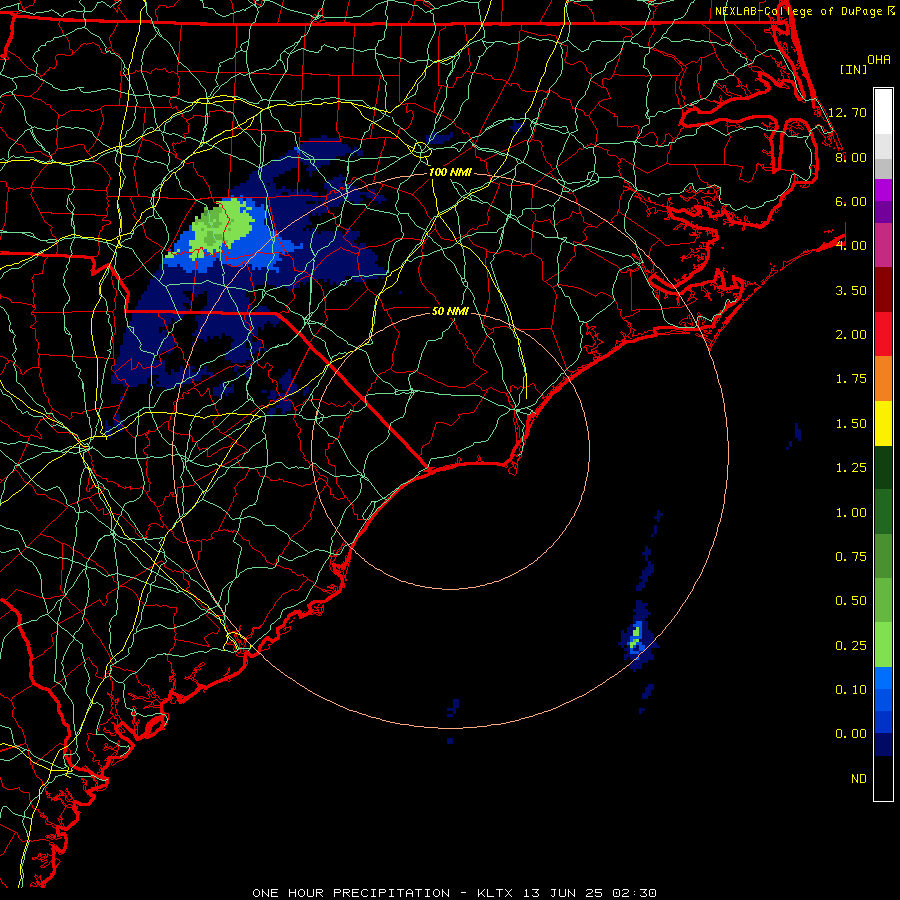Image resolution: width=900 pixels, height=900 pixels.
Task: Click the bright blue legend block near 0.10
Action: pyautogui.click(x=883, y=678)
